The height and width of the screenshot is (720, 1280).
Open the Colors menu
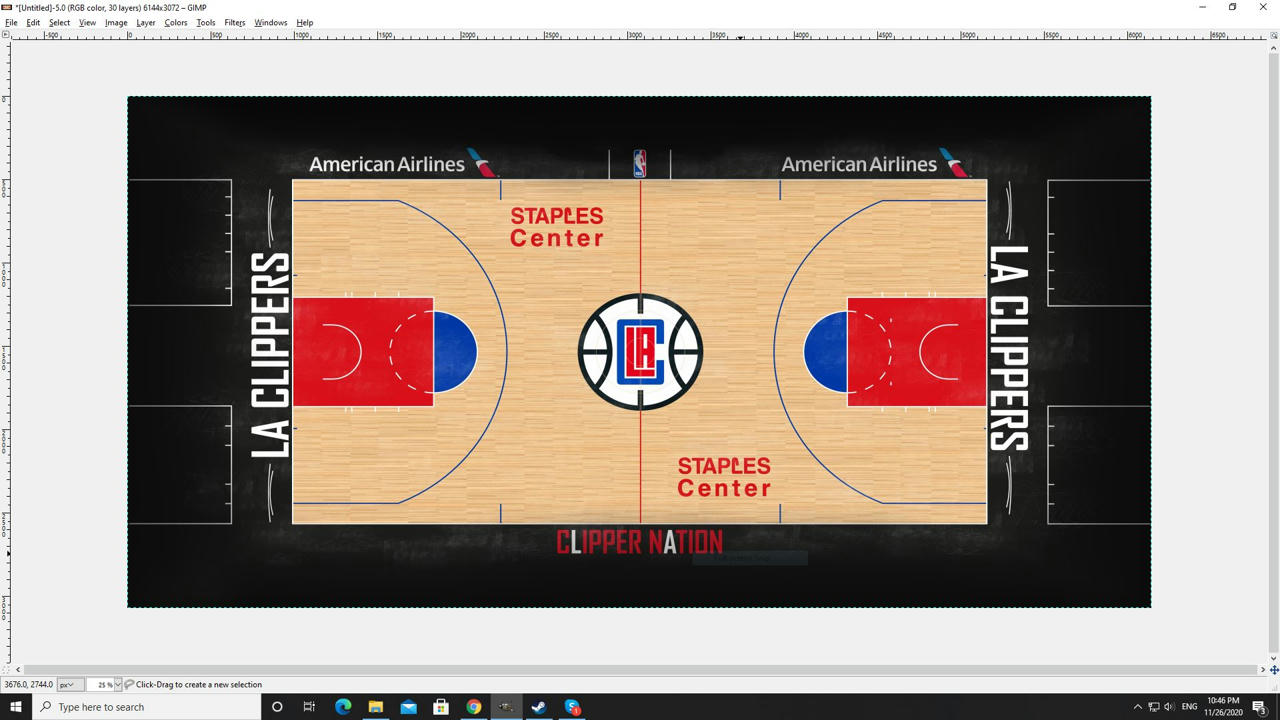coord(176,22)
